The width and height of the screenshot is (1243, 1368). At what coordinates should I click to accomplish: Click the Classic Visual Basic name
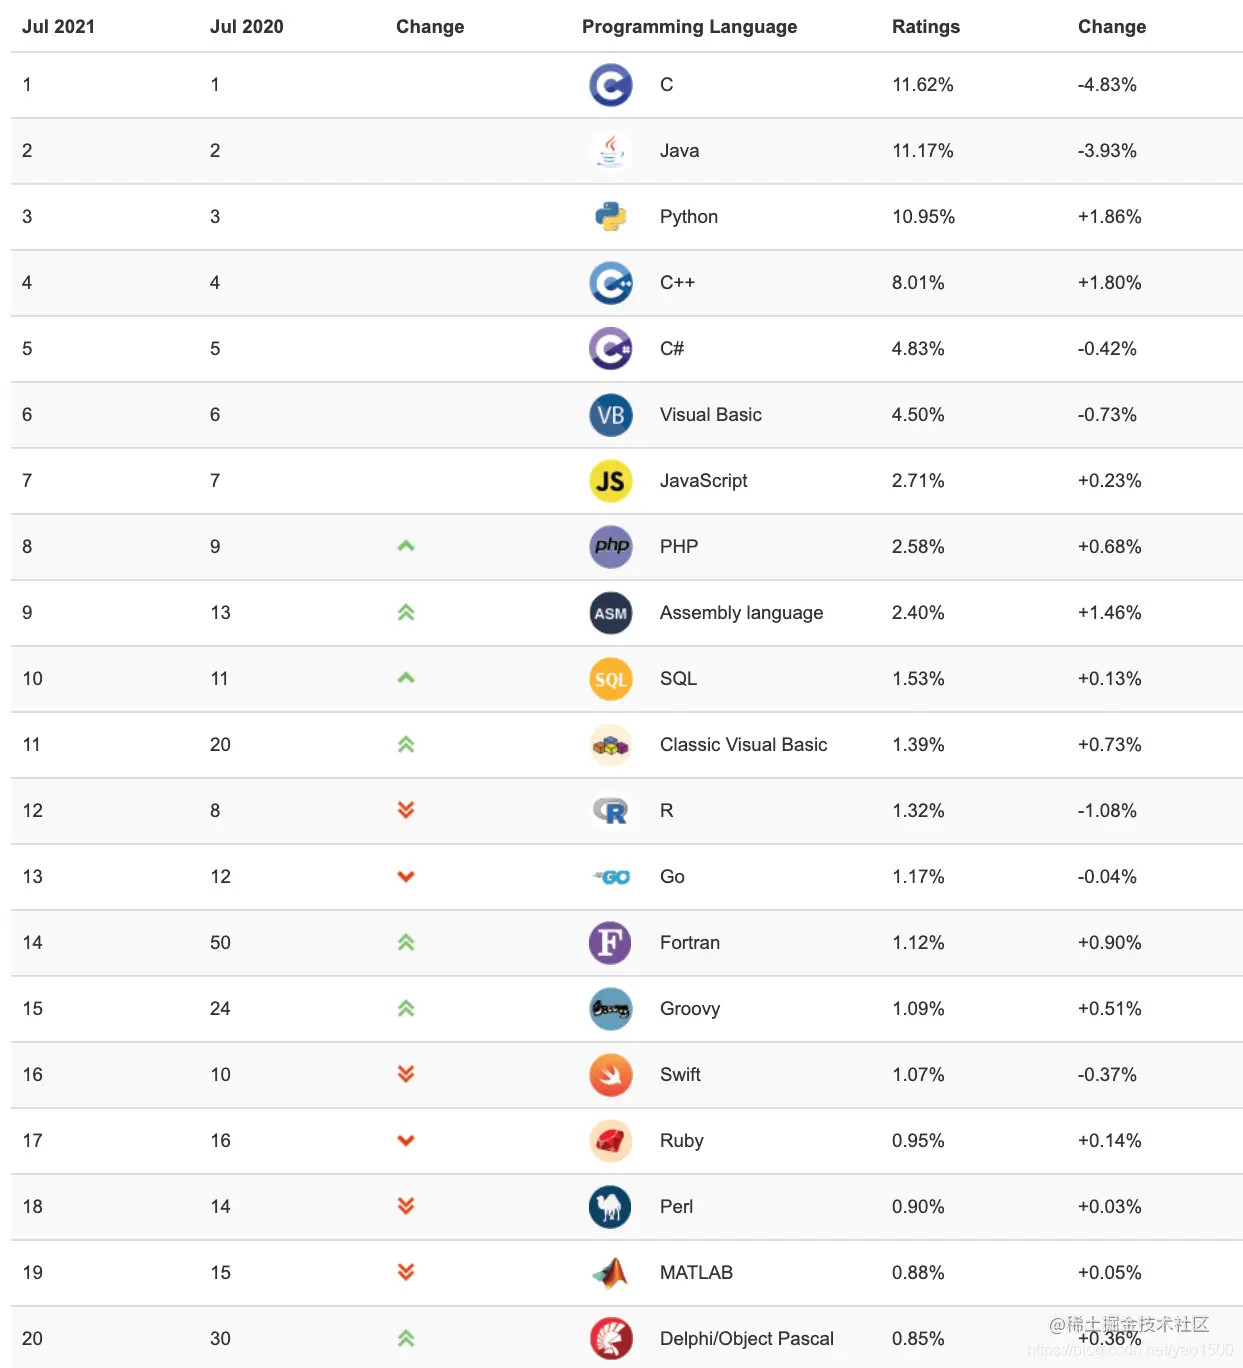tap(743, 745)
